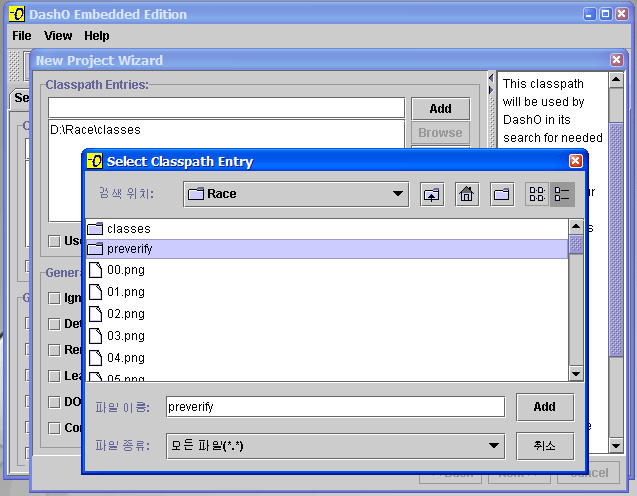Expand split pane with right arrow
Image resolution: width=637 pixels, height=496 pixels.
pyautogui.click(x=491, y=90)
